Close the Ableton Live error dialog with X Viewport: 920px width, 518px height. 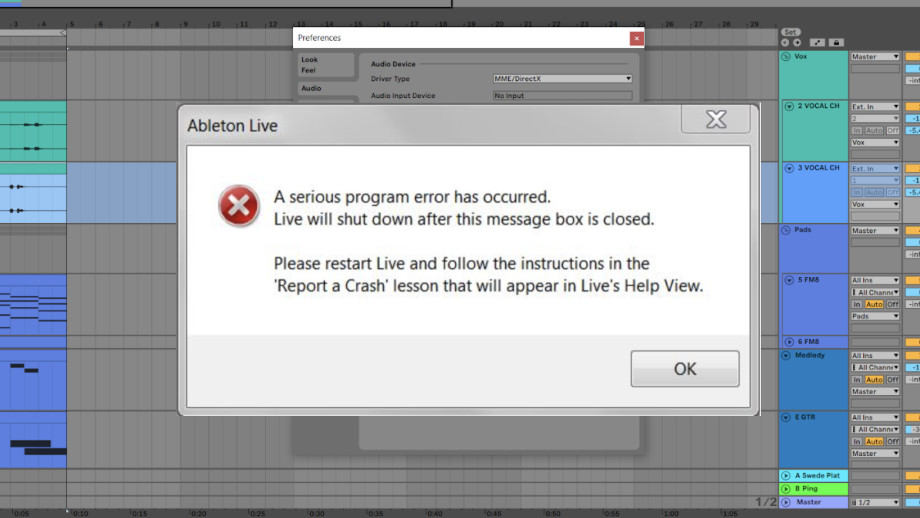(x=716, y=119)
